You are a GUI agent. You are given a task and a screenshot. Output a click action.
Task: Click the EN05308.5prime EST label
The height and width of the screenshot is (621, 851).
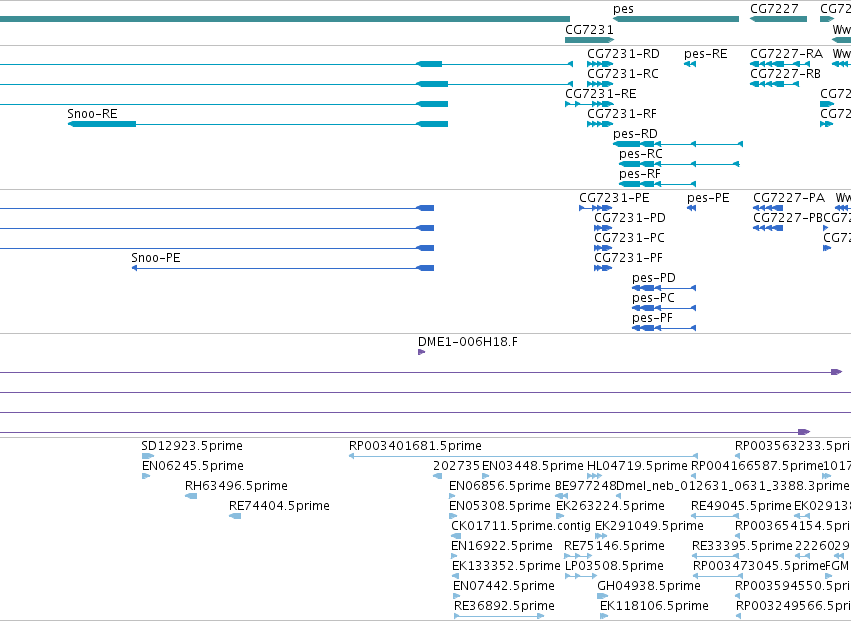(500, 506)
